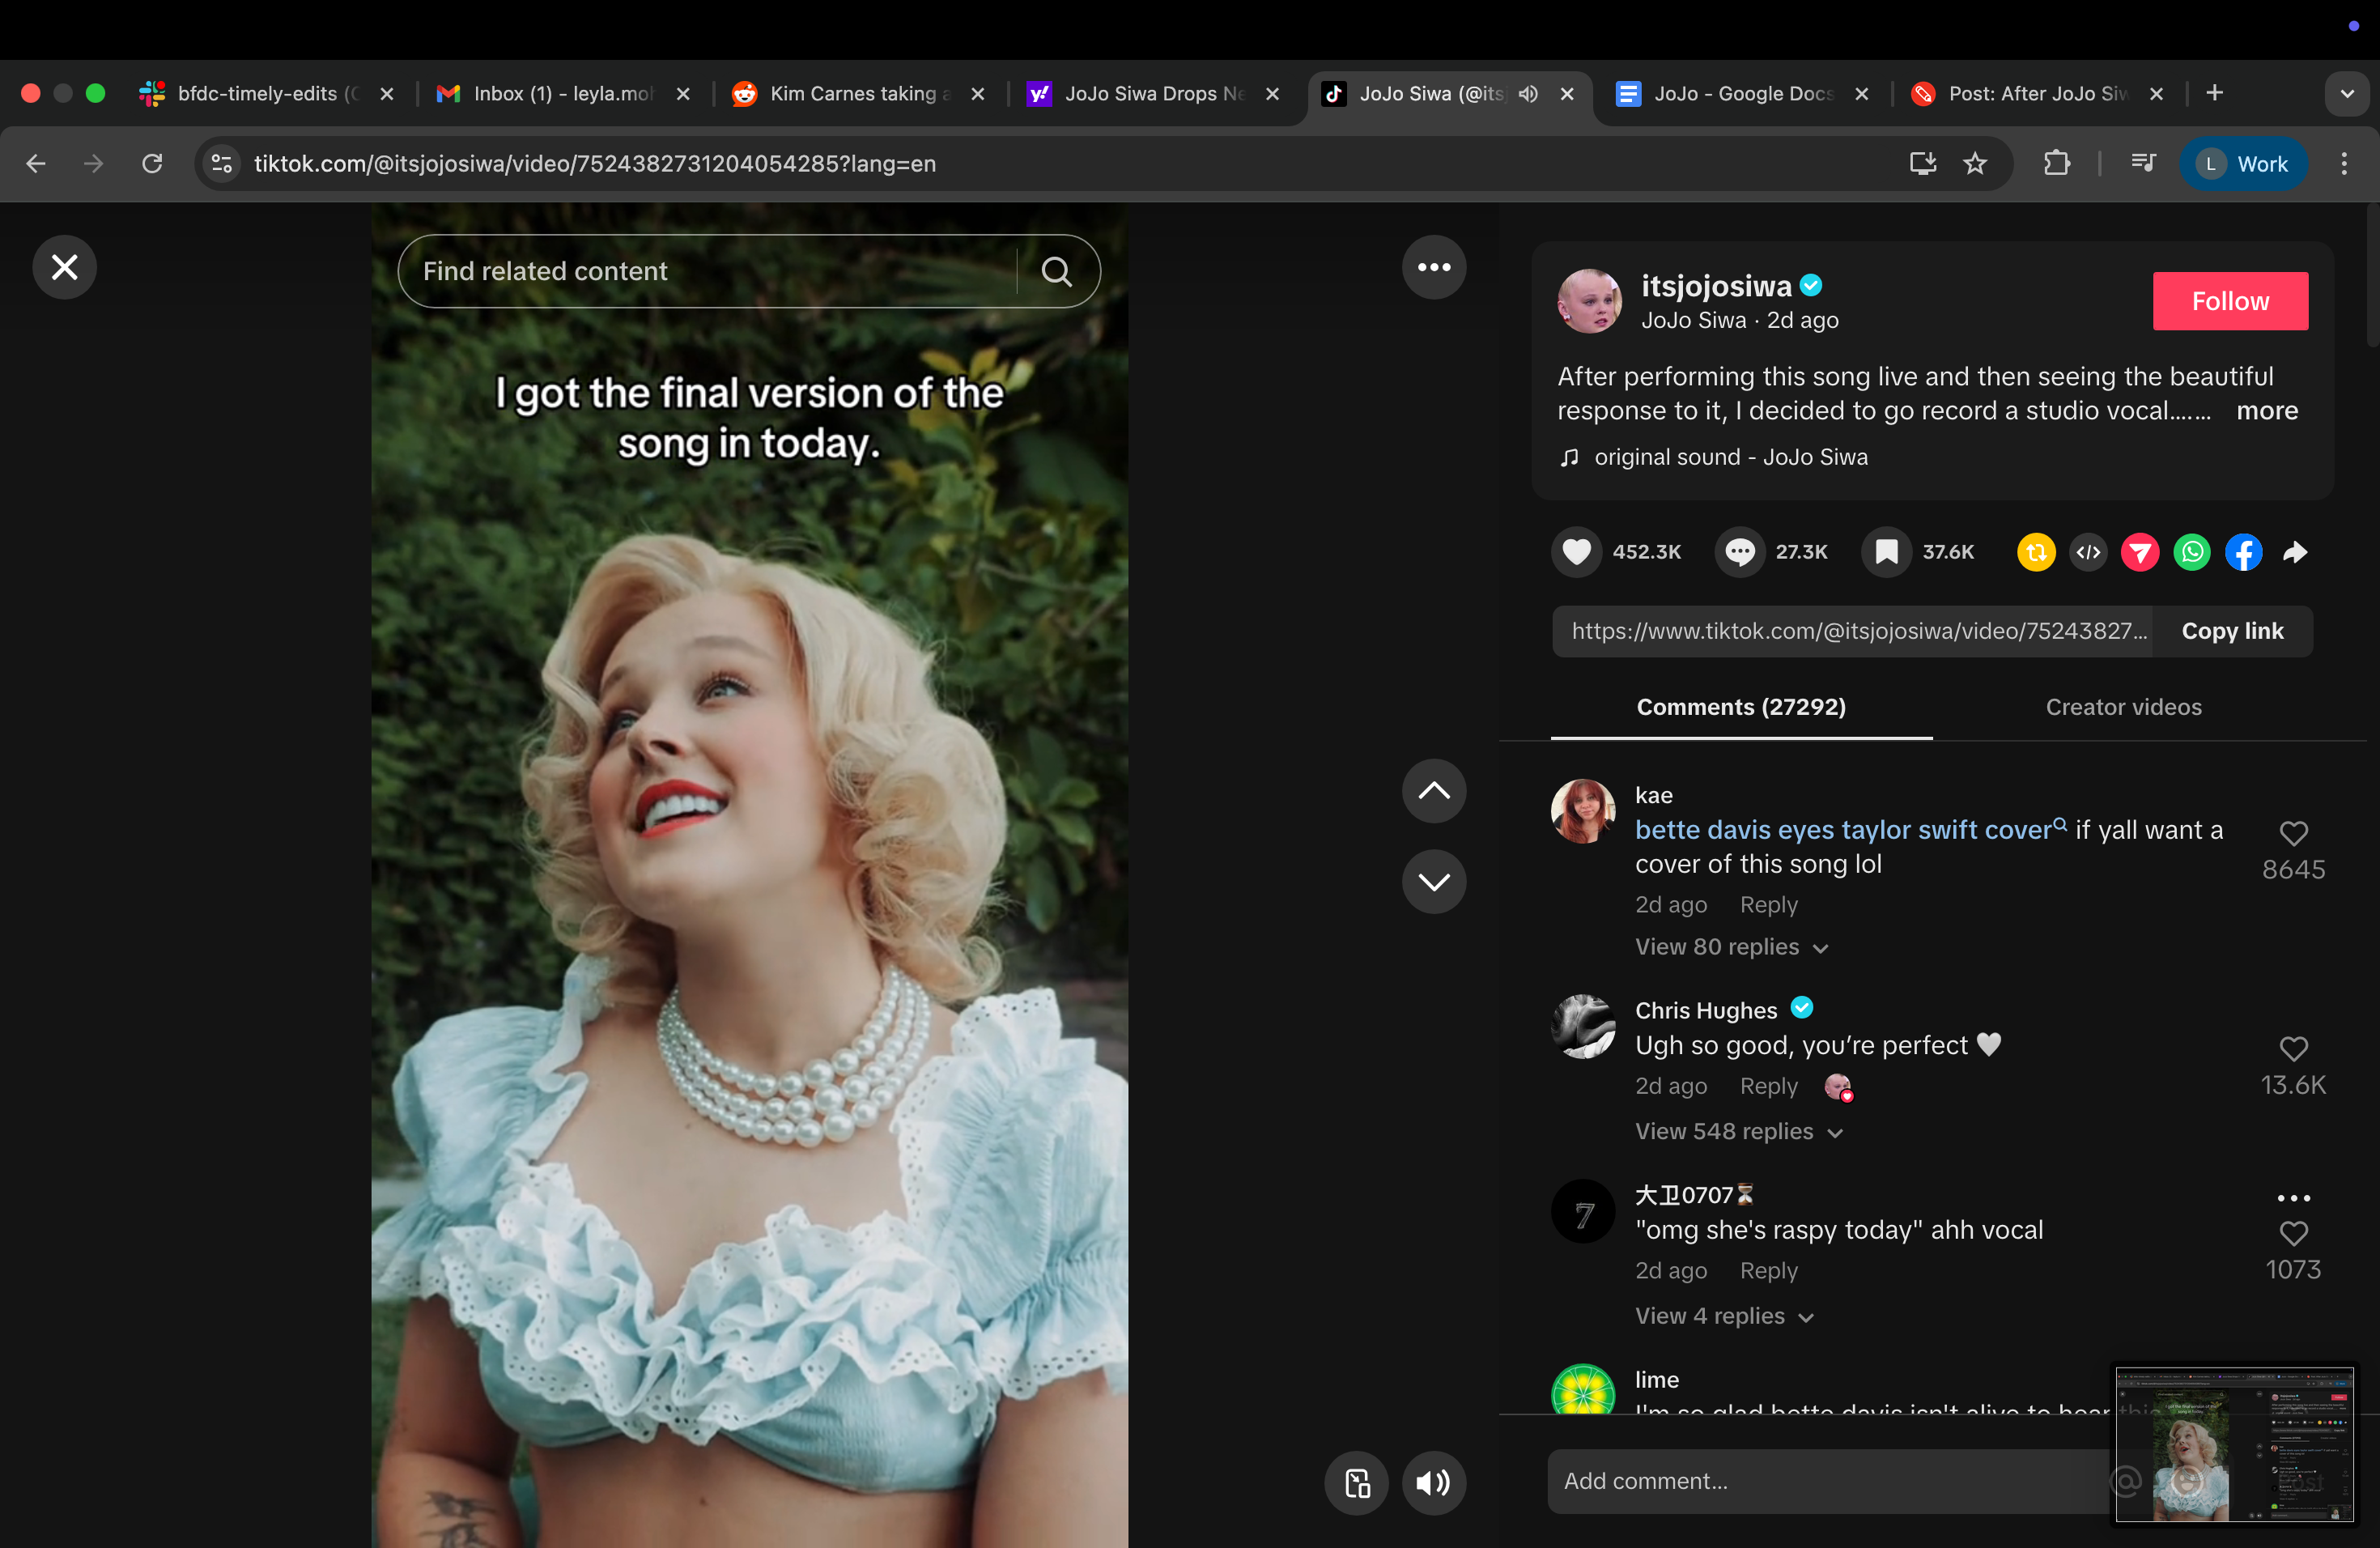Click the Add comment field
Screen dimensions: 2380x1548
tap(1830, 1481)
